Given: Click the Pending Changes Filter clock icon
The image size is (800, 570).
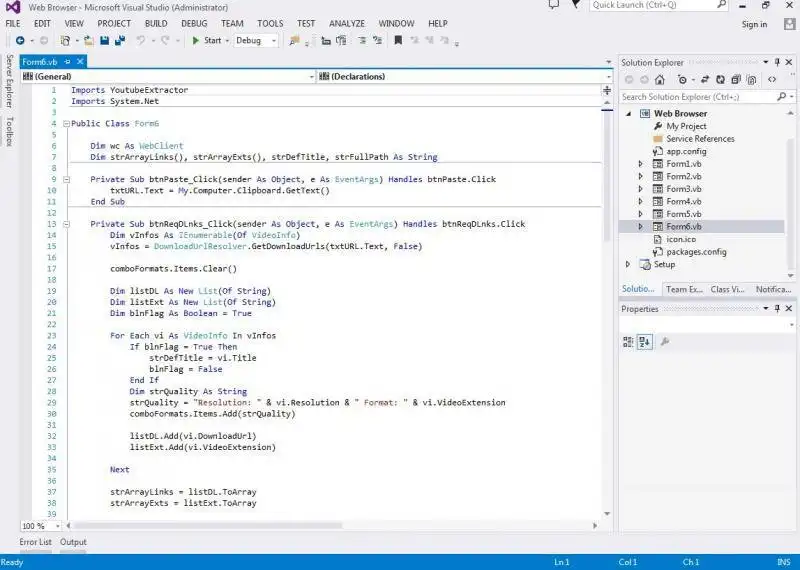Looking at the screenshot, I should coord(682,80).
